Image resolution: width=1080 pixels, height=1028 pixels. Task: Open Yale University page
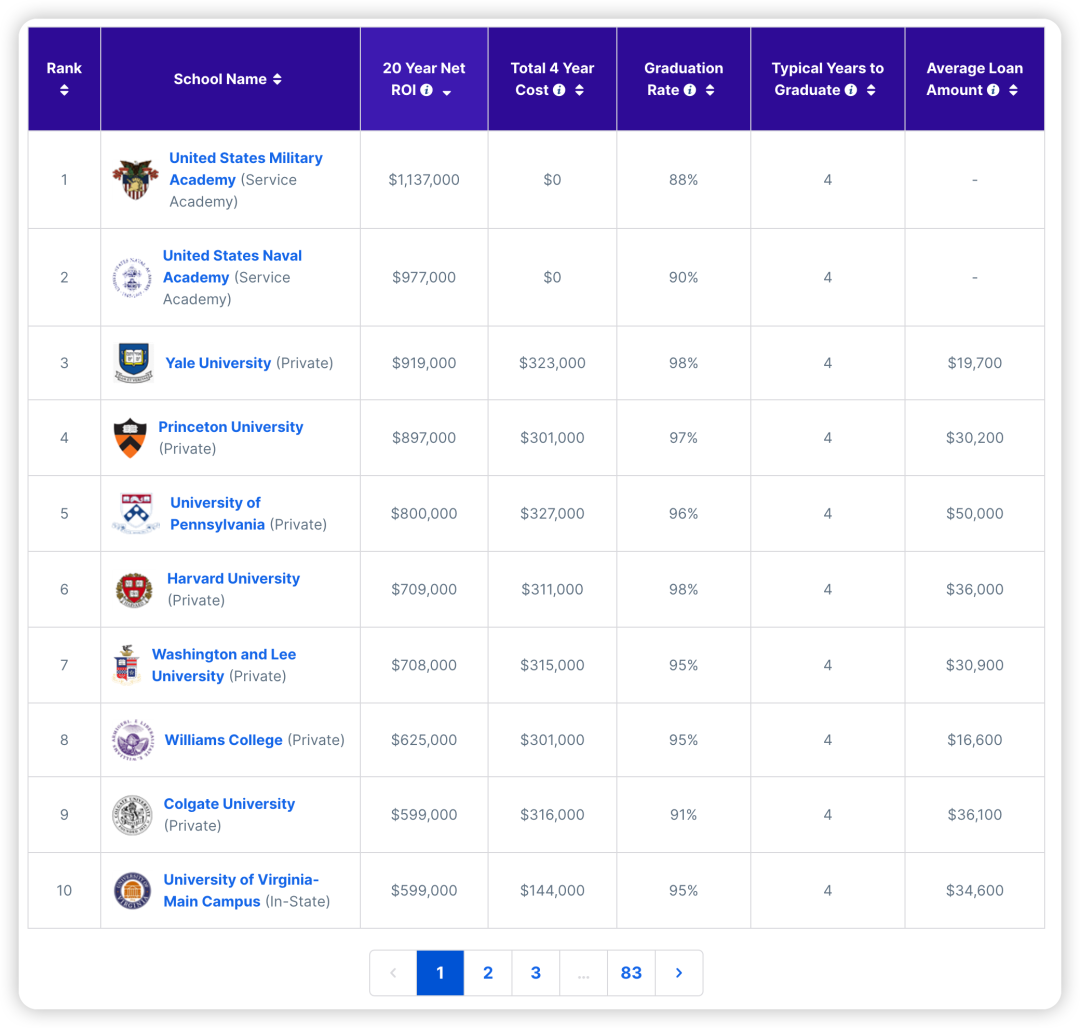pos(218,363)
